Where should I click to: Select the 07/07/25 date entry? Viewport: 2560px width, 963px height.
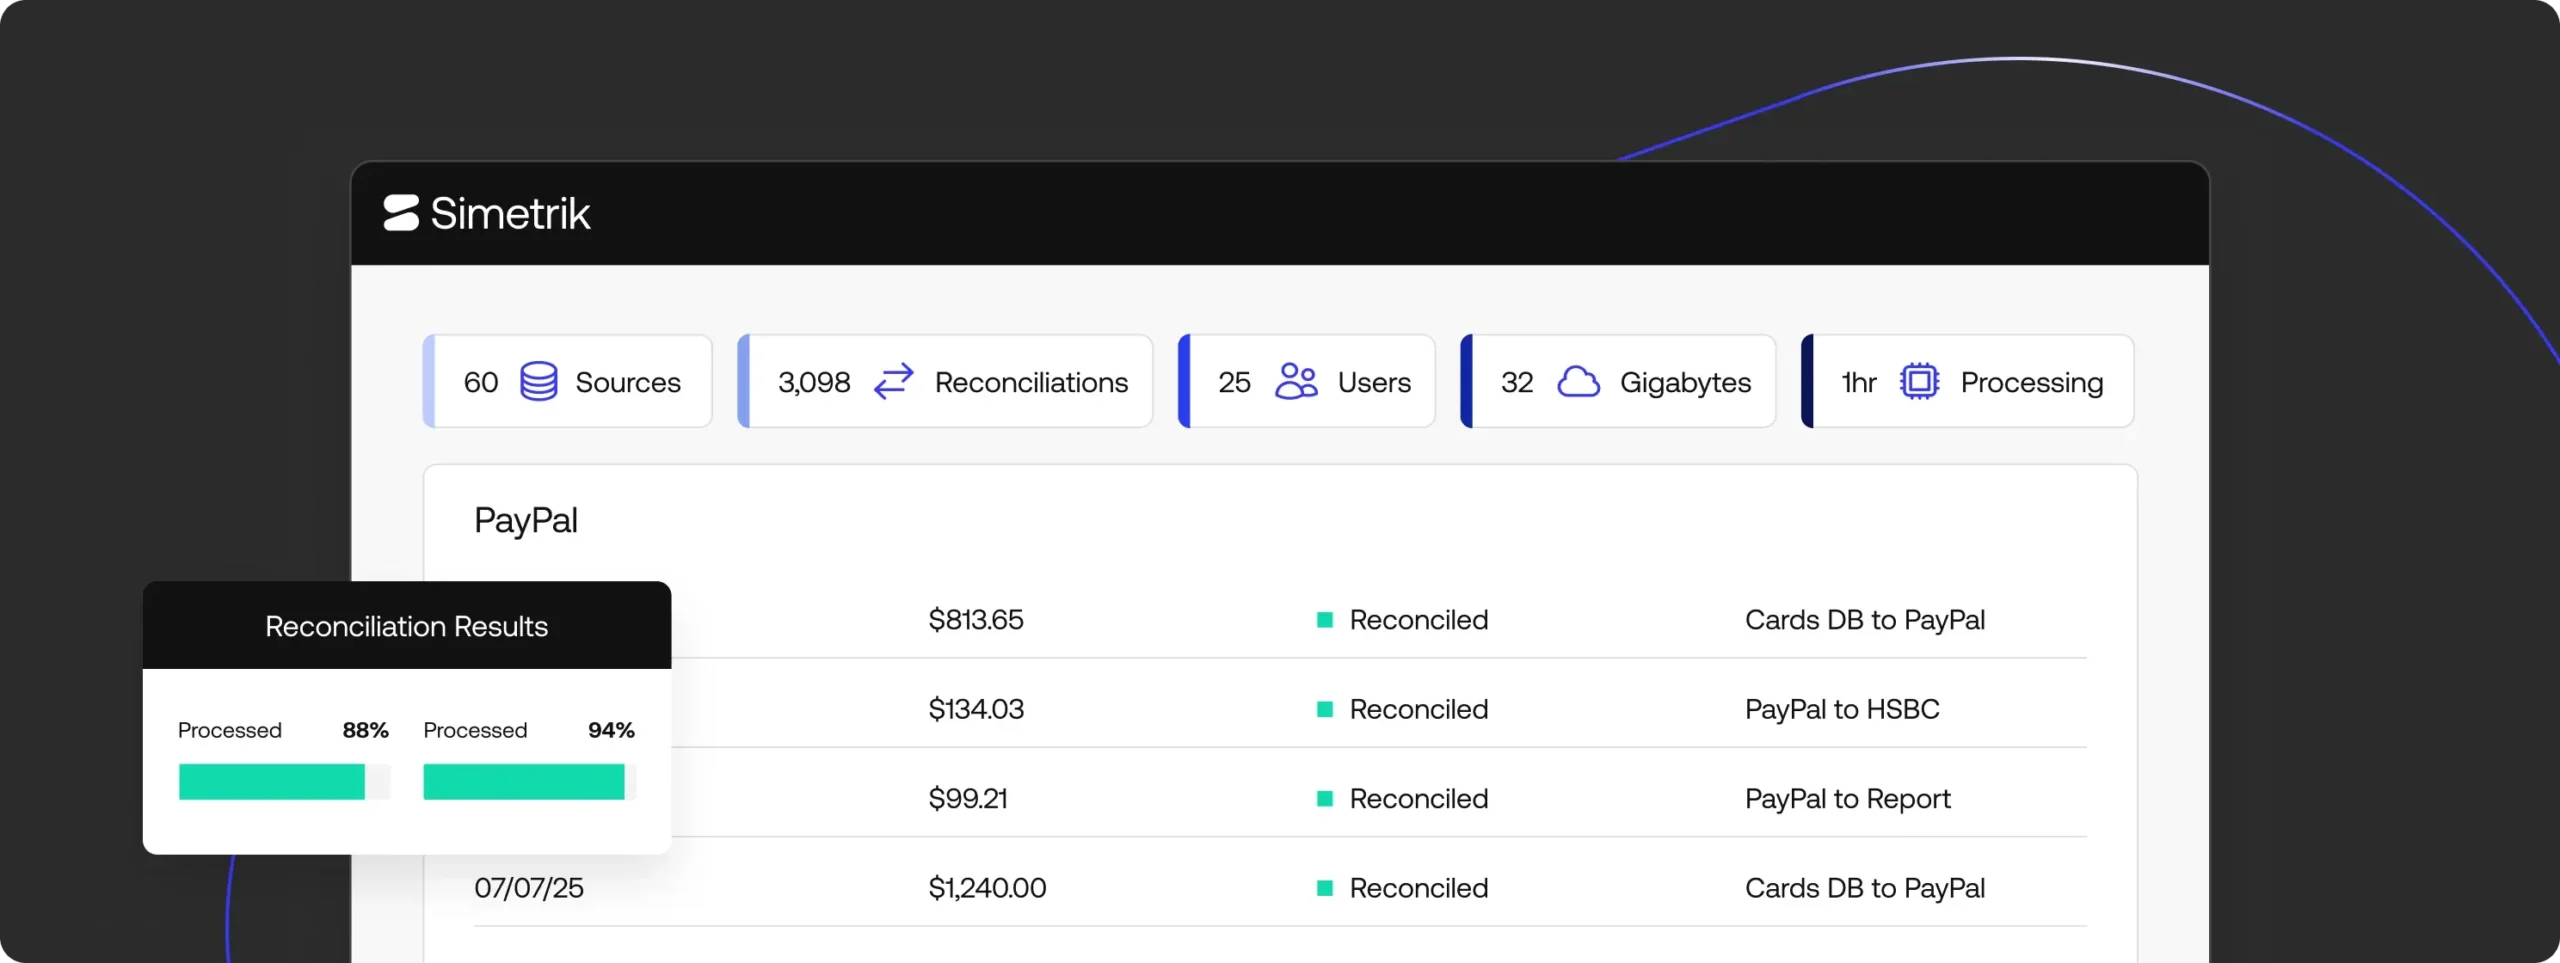coord(529,888)
